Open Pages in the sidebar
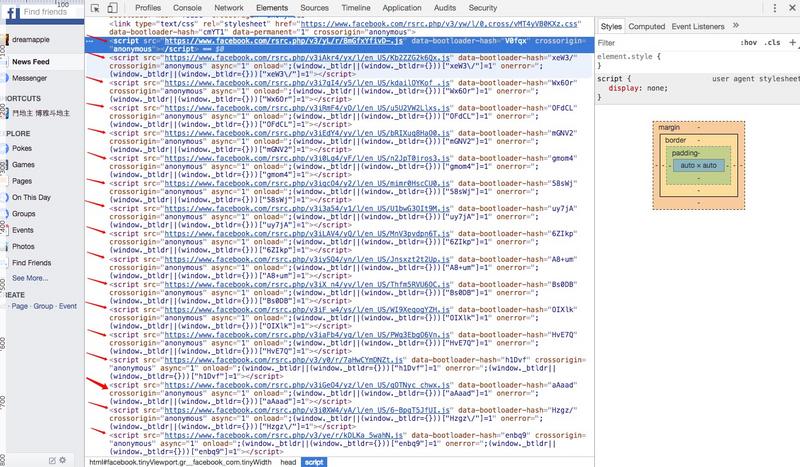This screenshot has height=467, width=800. pos(22,181)
